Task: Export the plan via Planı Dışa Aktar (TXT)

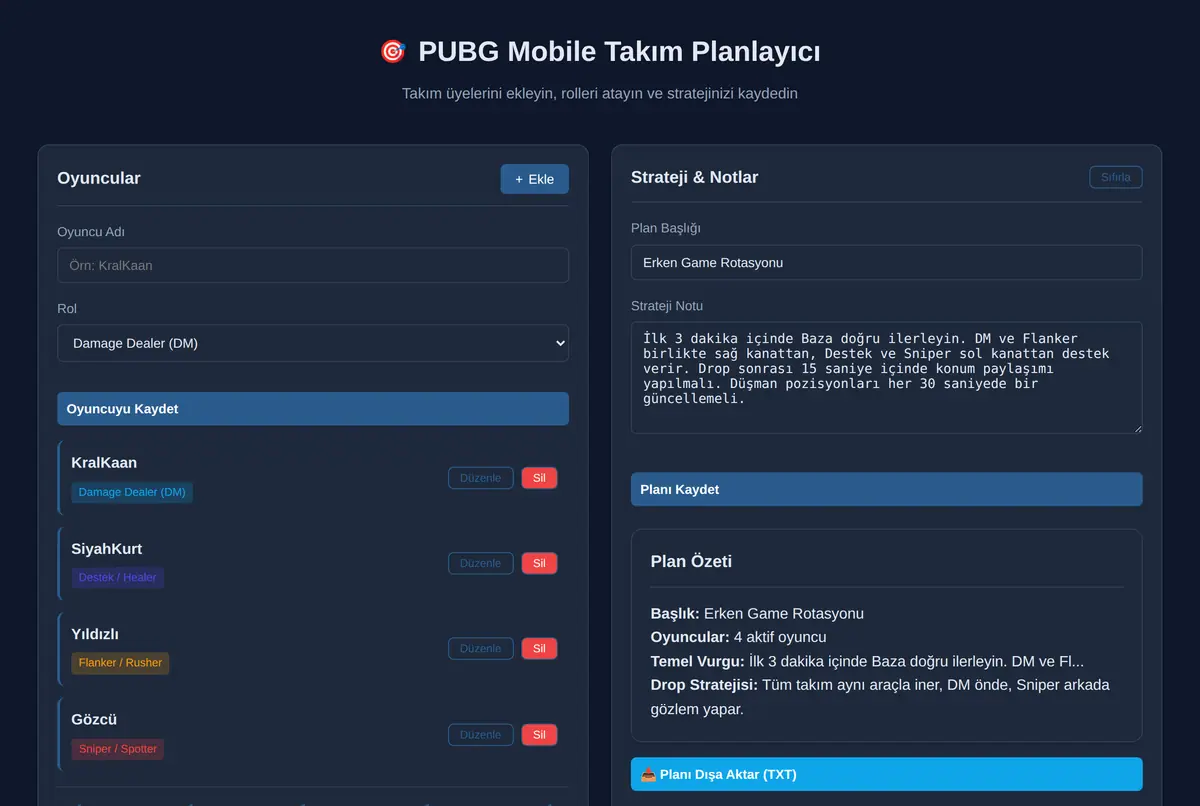Action: point(886,774)
